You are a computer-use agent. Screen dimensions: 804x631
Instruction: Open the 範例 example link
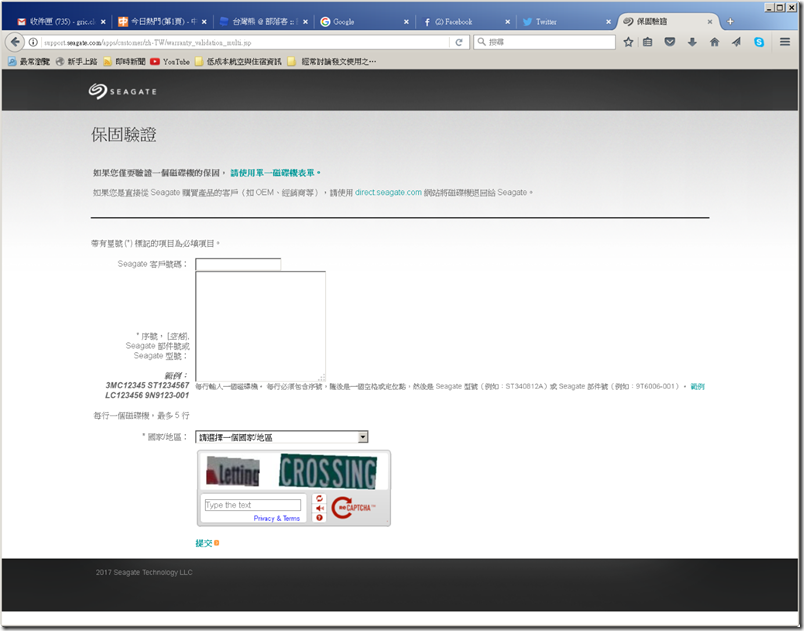[697, 386]
